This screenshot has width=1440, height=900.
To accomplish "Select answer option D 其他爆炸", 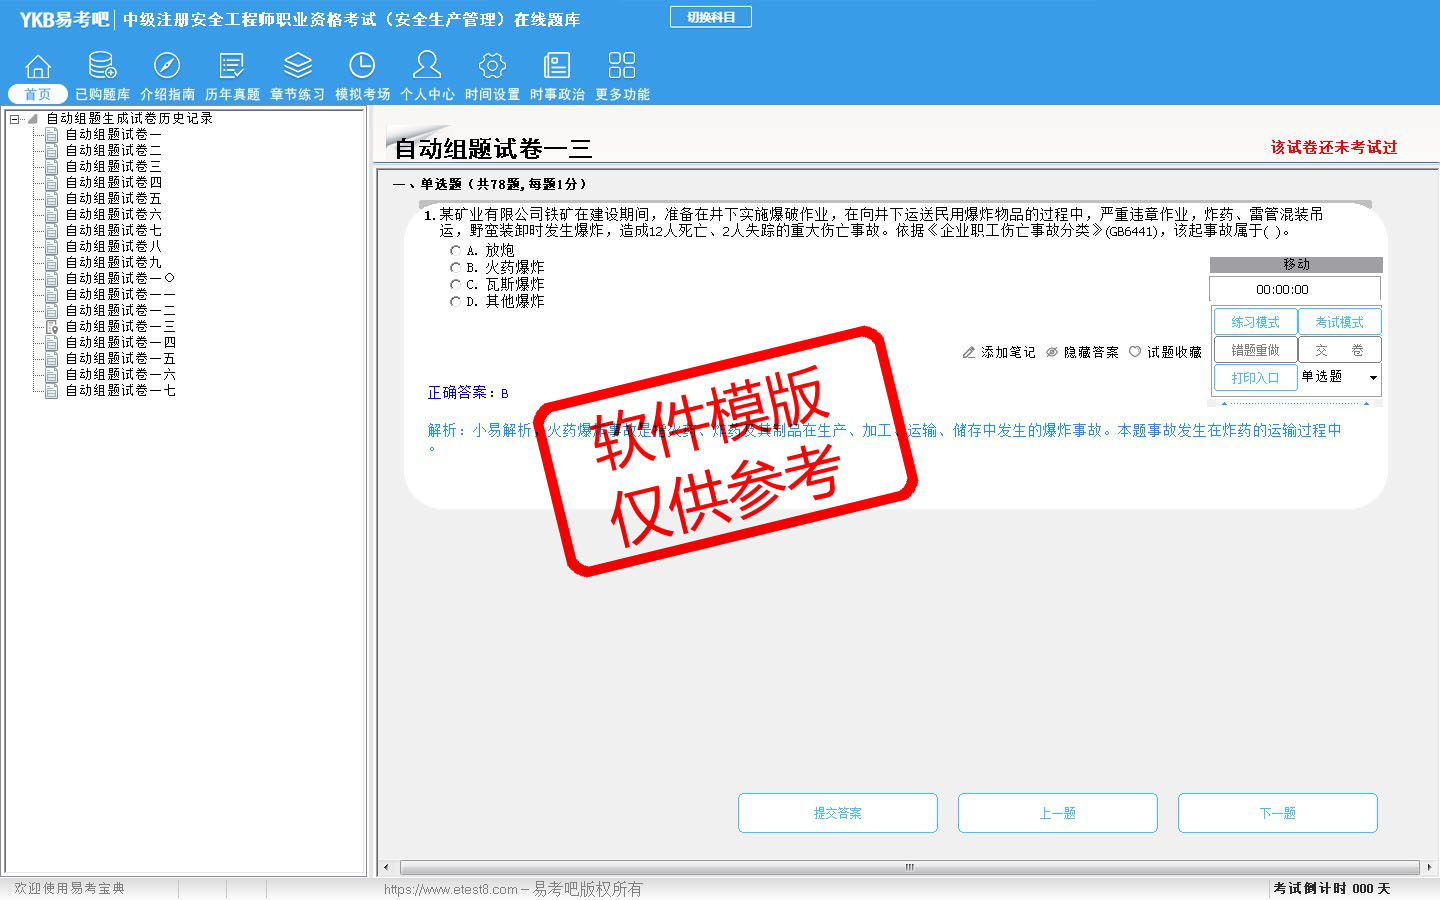I will 456,302.
